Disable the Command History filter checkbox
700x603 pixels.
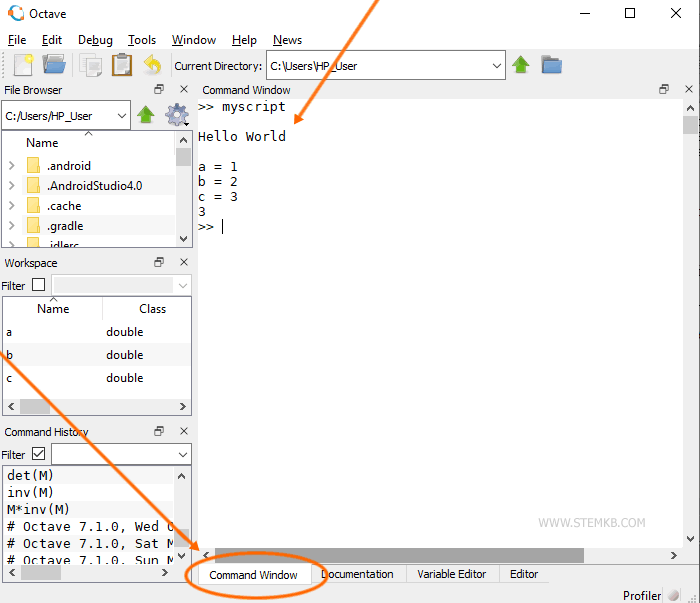pos(38,454)
